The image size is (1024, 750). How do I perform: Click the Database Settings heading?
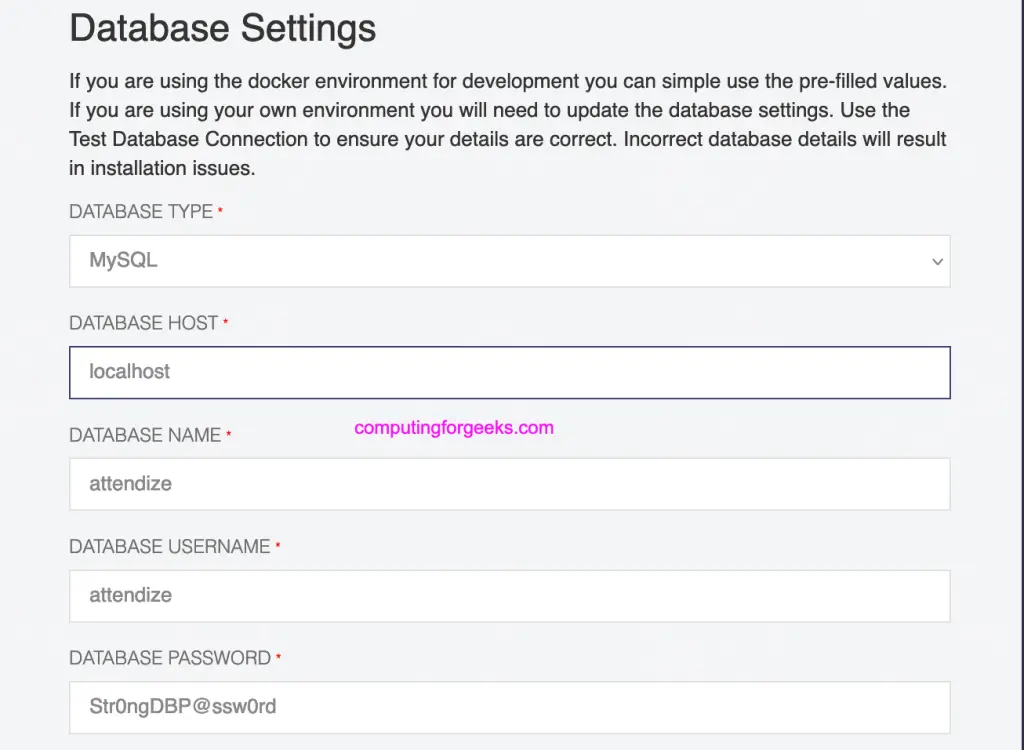pos(223,29)
